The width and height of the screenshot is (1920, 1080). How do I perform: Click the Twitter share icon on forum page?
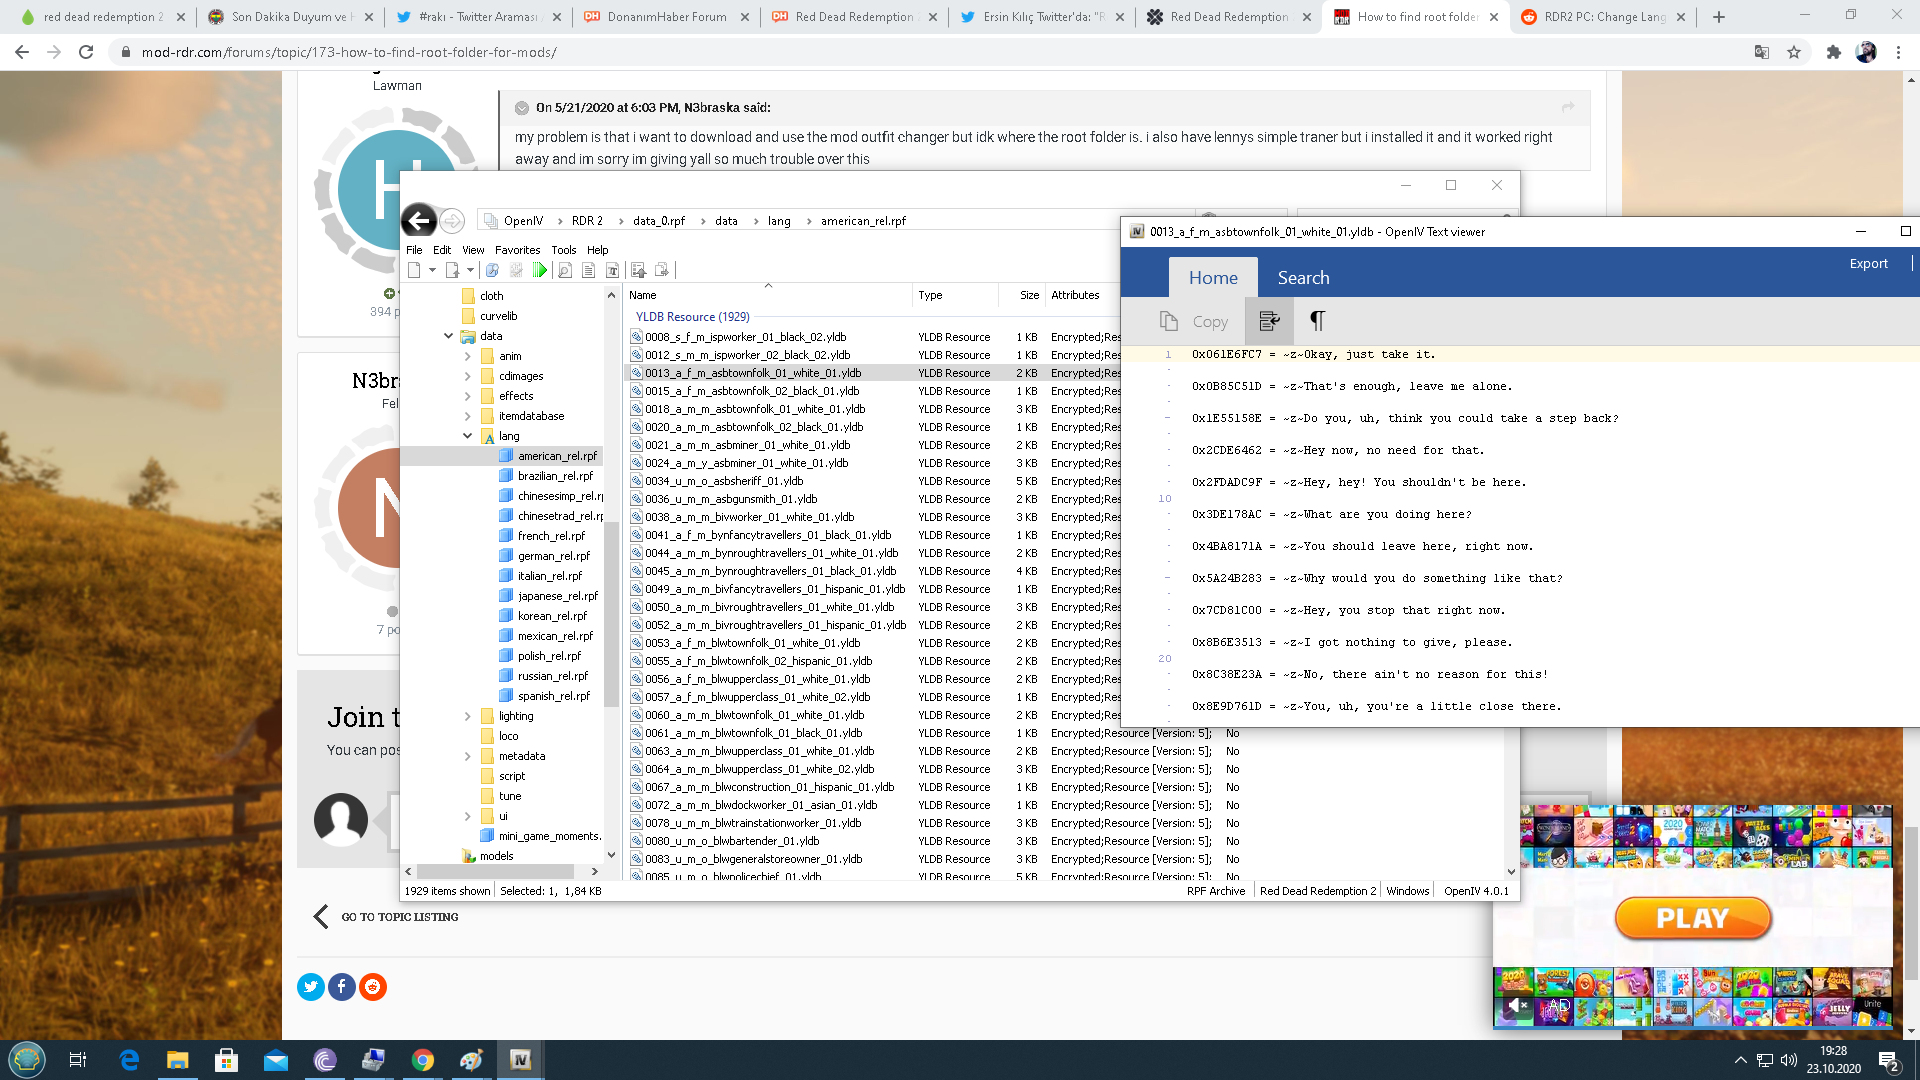pos(311,987)
